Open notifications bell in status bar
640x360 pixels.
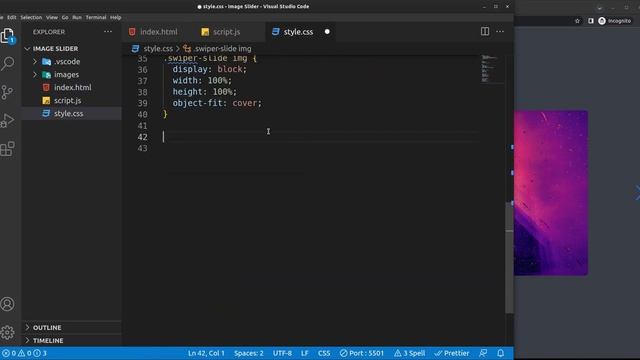(500, 353)
